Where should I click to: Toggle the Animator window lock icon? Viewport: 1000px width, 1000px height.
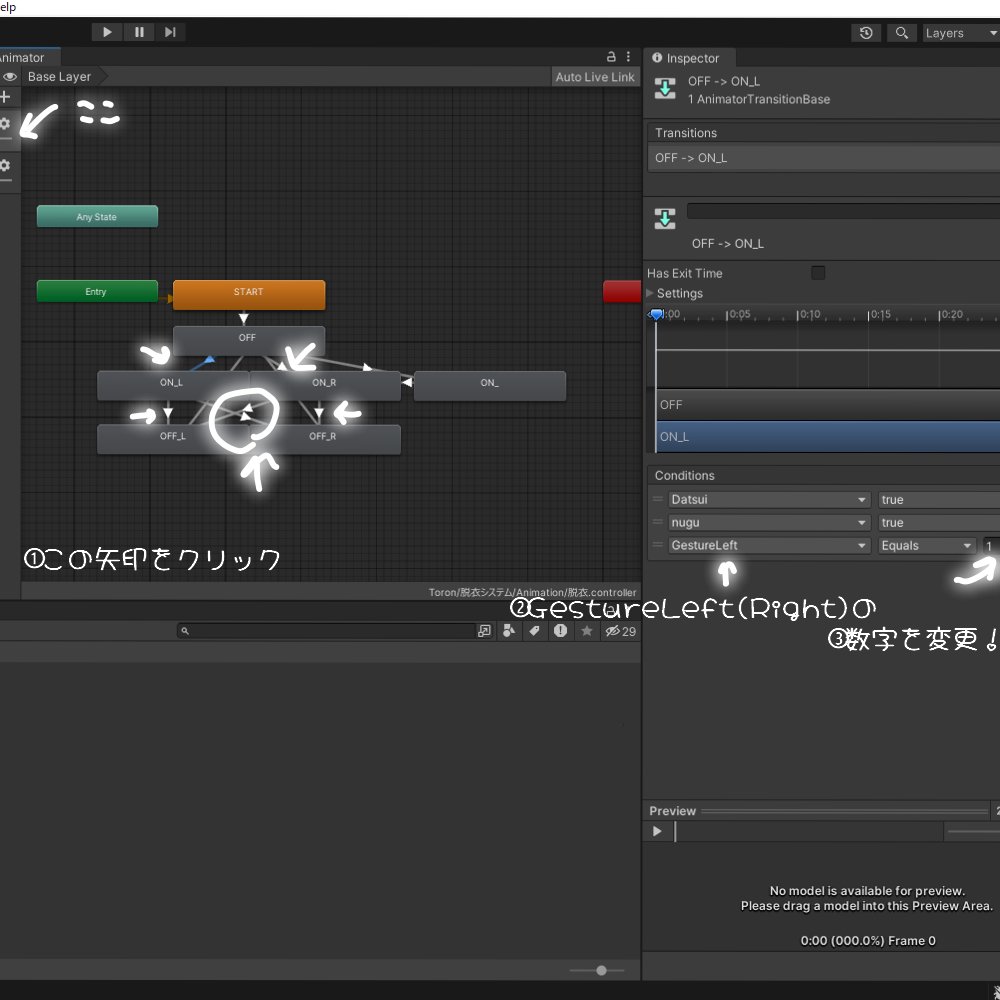point(610,57)
